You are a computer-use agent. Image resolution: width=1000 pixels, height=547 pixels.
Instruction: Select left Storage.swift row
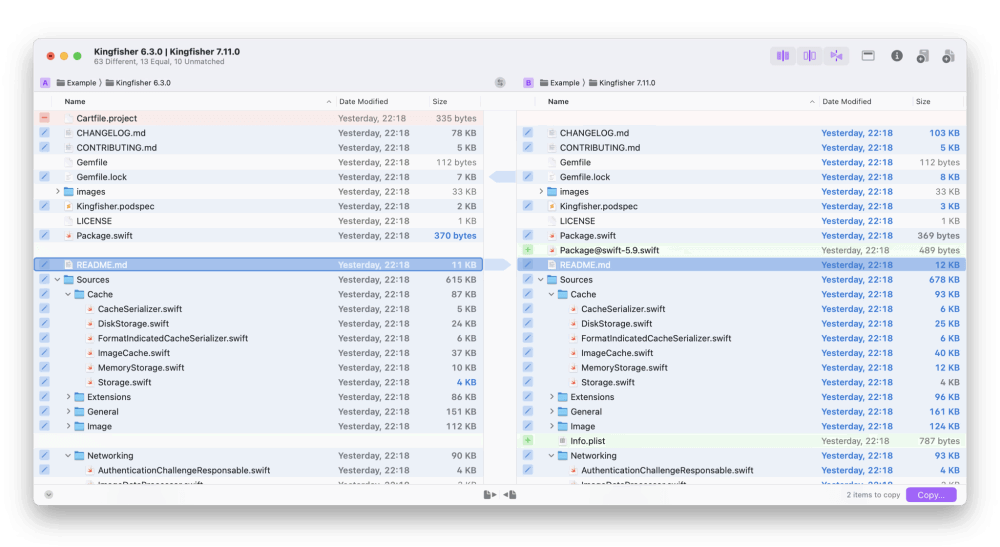pos(258,382)
